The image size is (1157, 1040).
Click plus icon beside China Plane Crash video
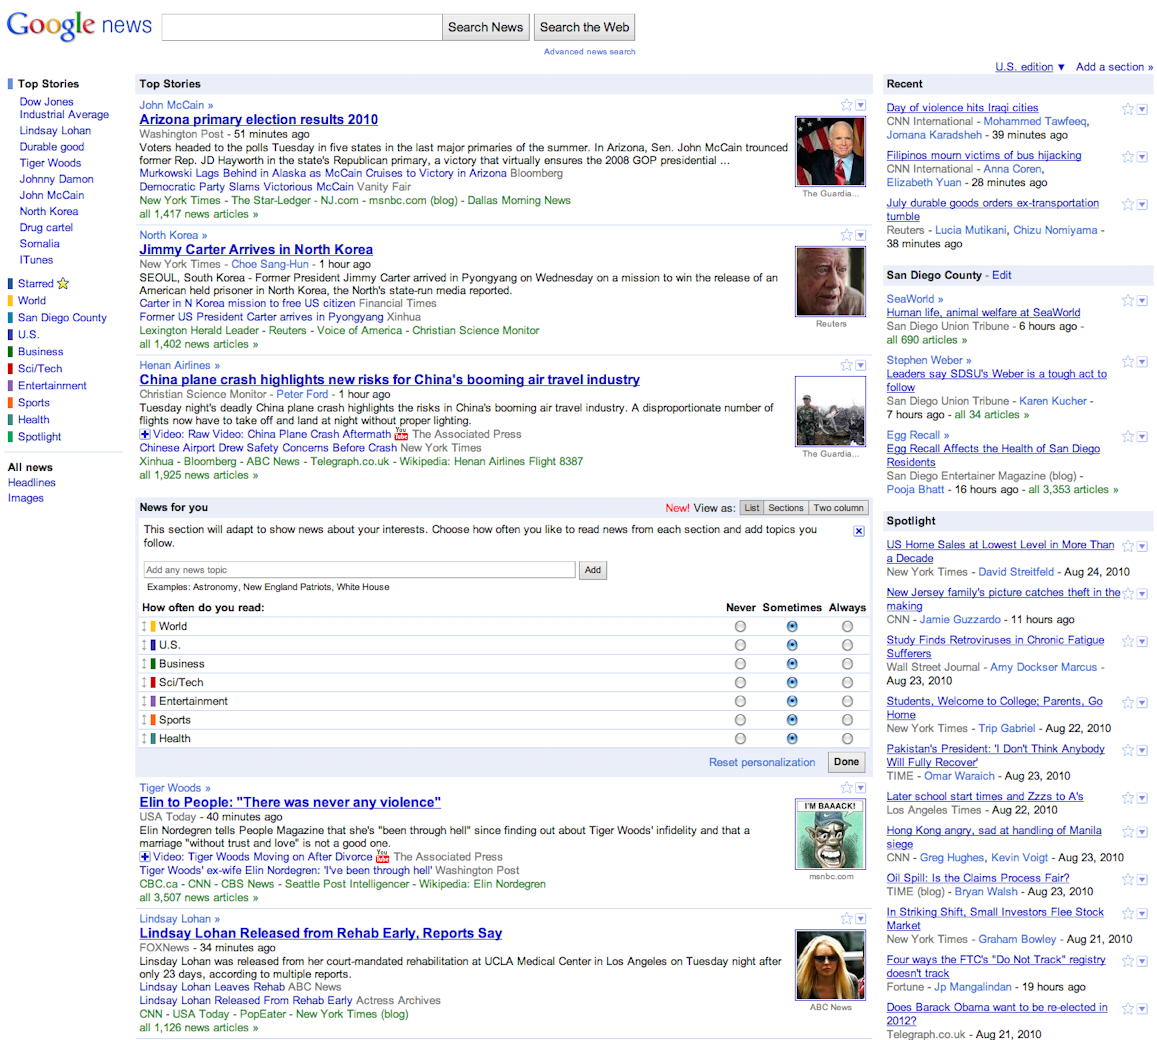[145, 435]
